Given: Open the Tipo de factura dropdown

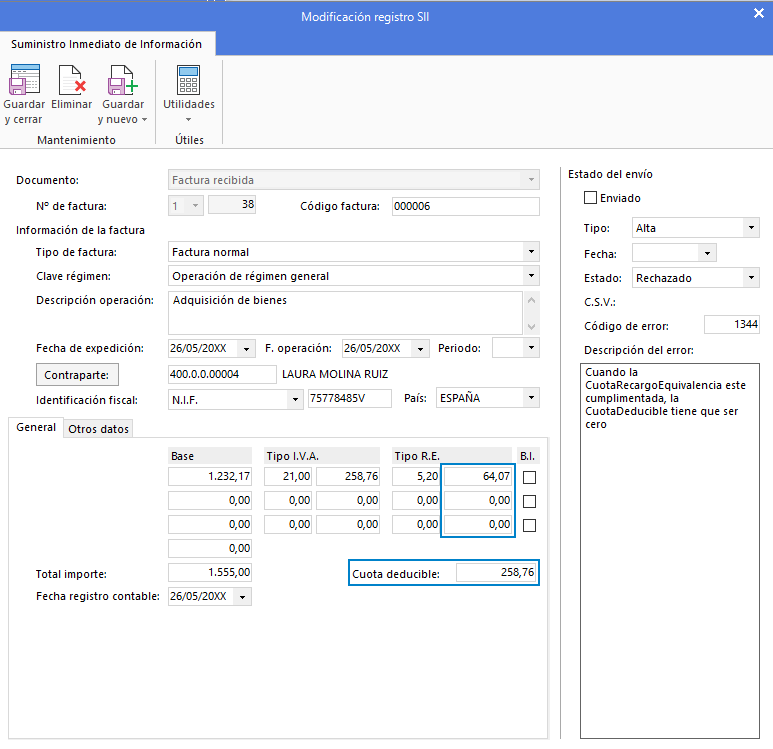Looking at the screenshot, I should click(x=531, y=251).
